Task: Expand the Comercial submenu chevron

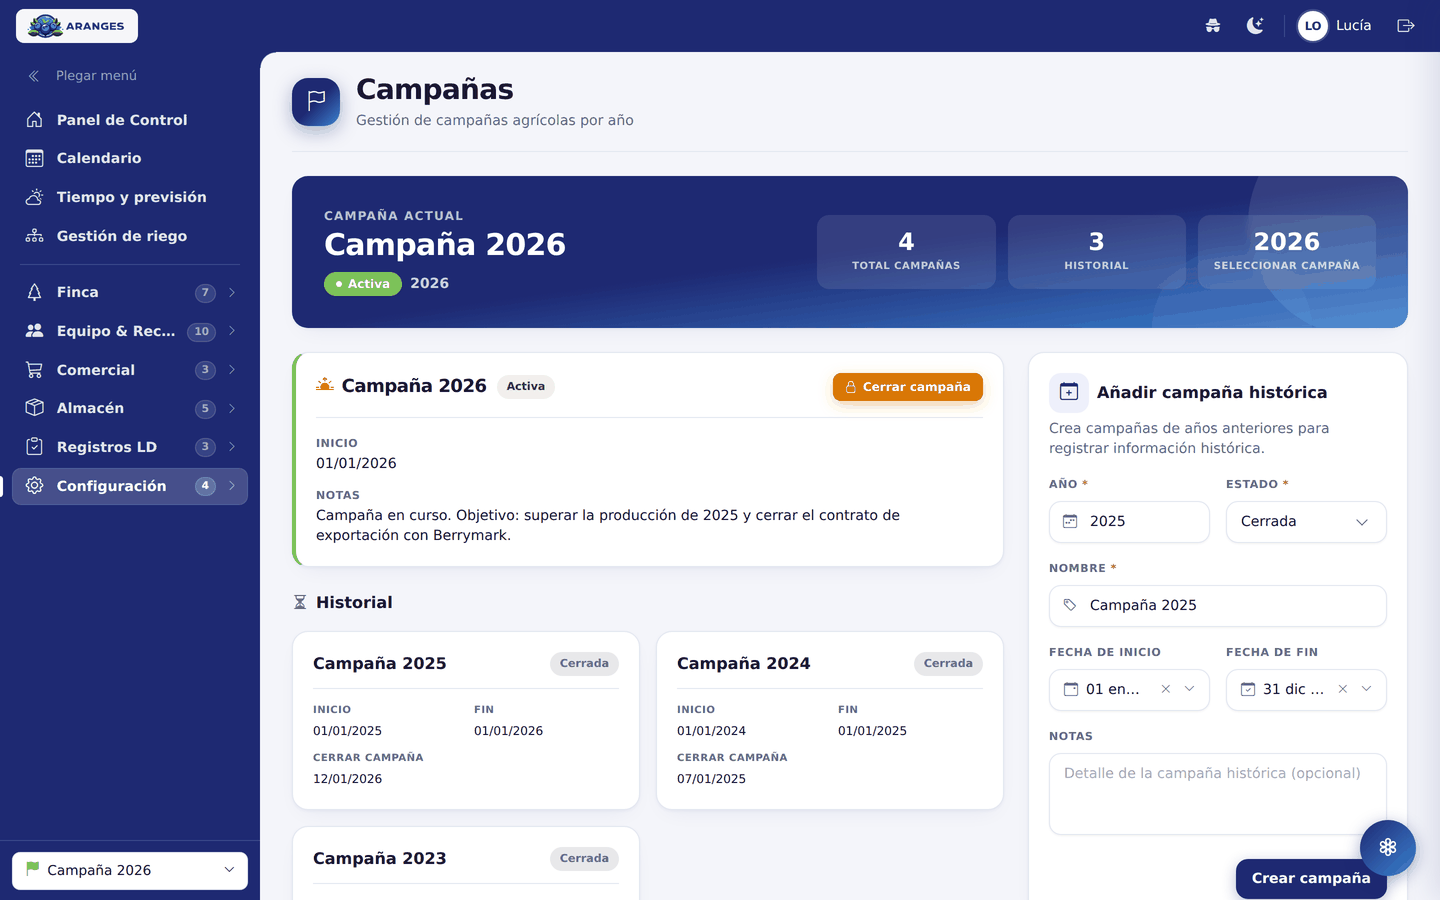Action: point(232,370)
